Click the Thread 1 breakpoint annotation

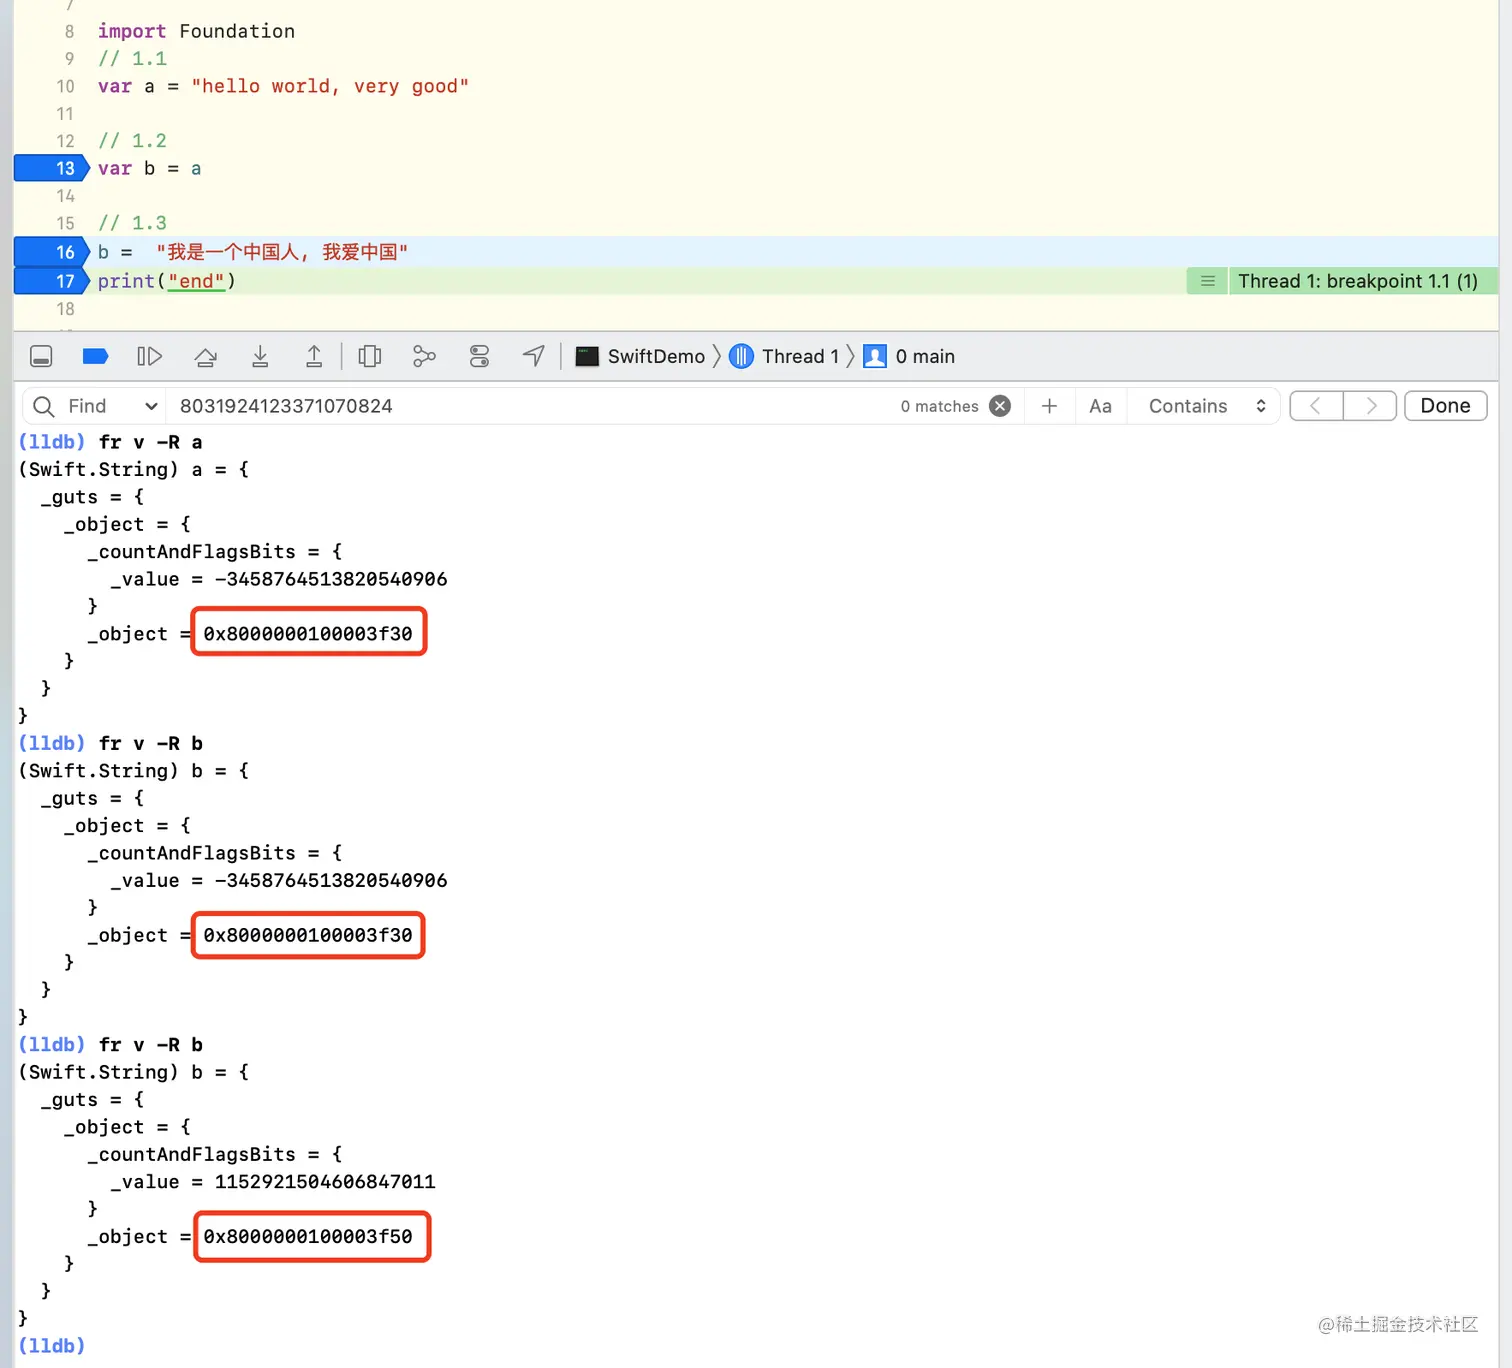pyautogui.click(x=1357, y=281)
